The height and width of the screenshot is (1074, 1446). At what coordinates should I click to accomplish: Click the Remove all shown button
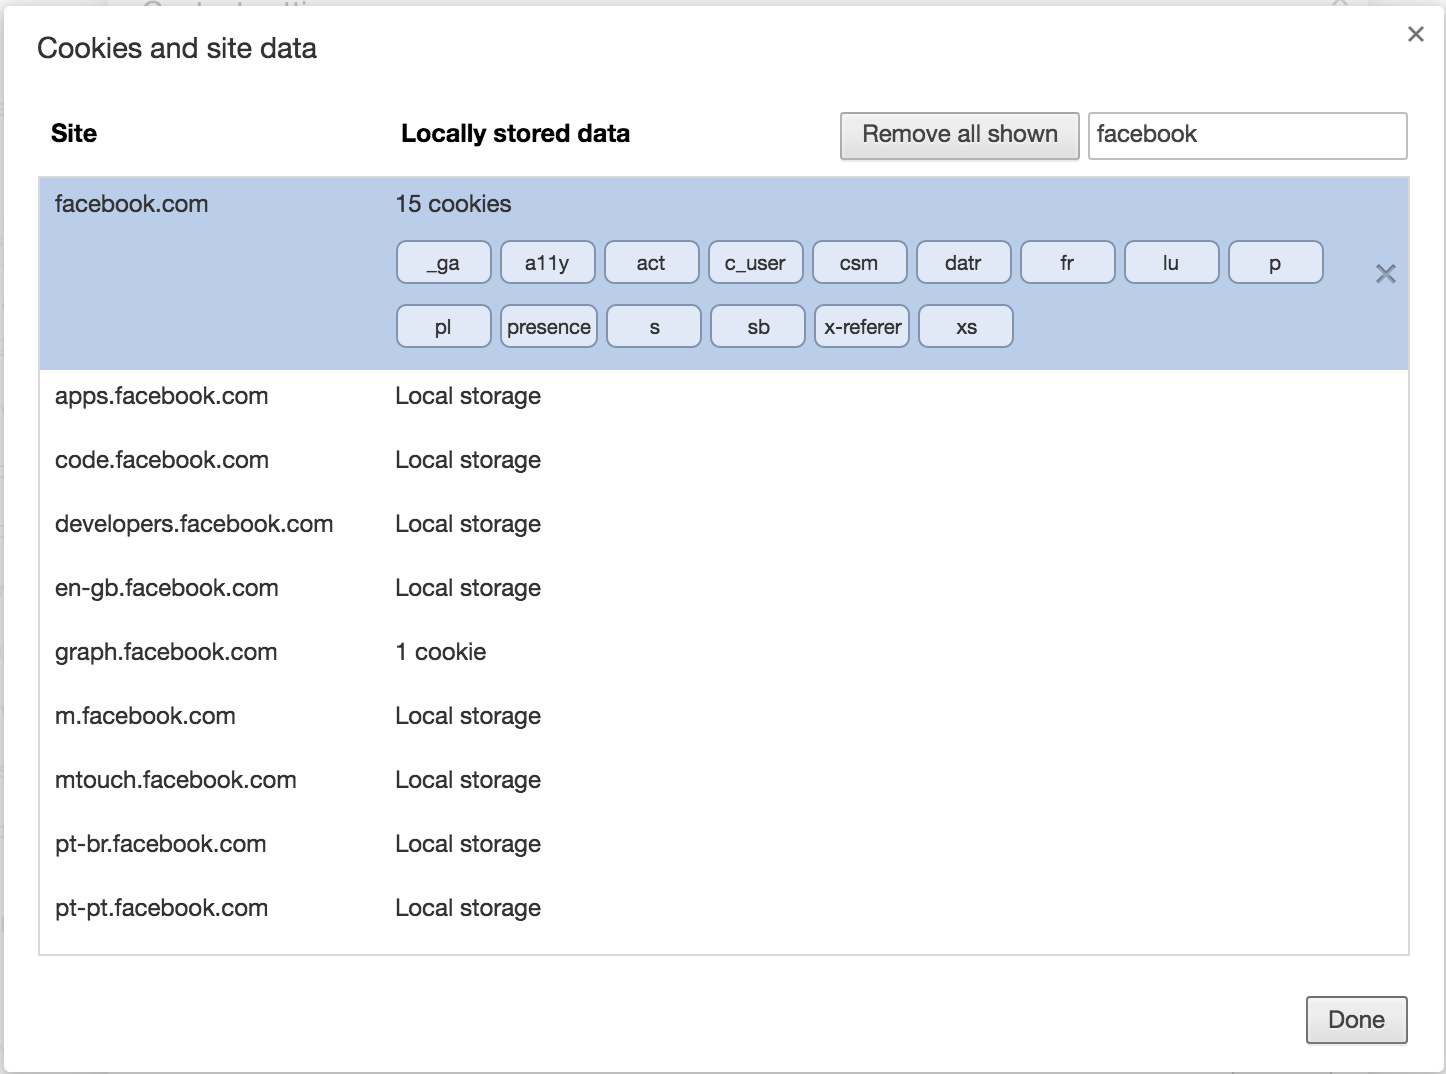(959, 135)
